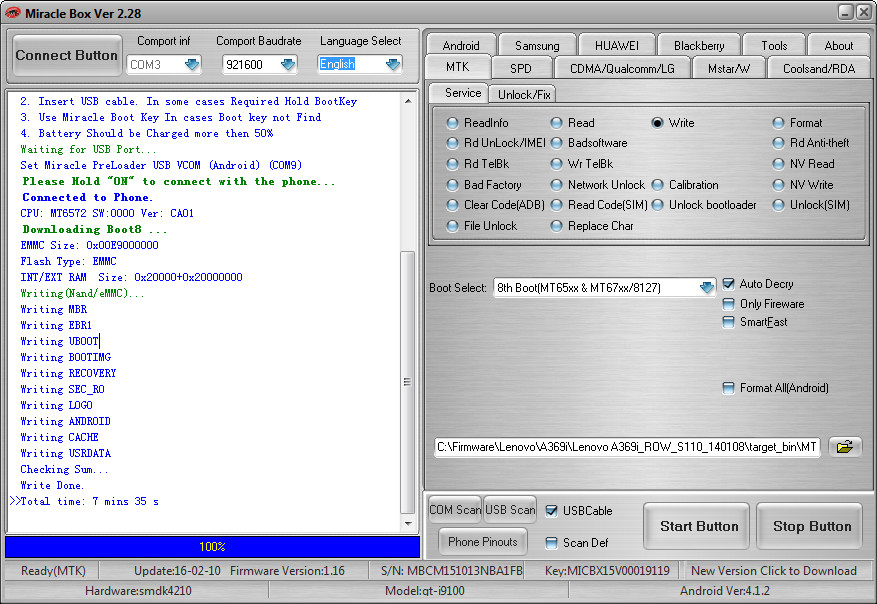Viewport: 877px width, 604px height.
Task: Uncheck the USBCable checkbox
Action: point(552,511)
